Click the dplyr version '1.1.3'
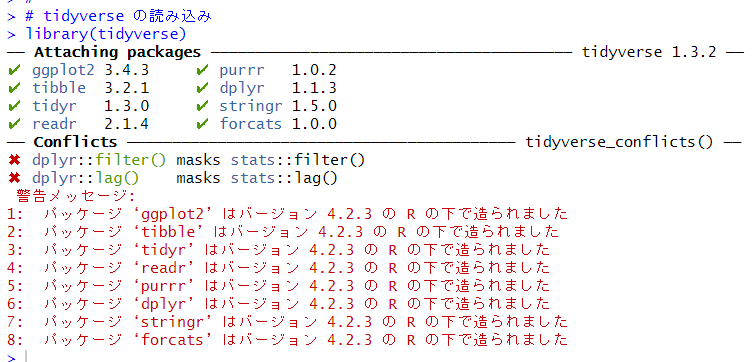The width and height of the screenshot is (753, 362). click(x=315, y=88)
